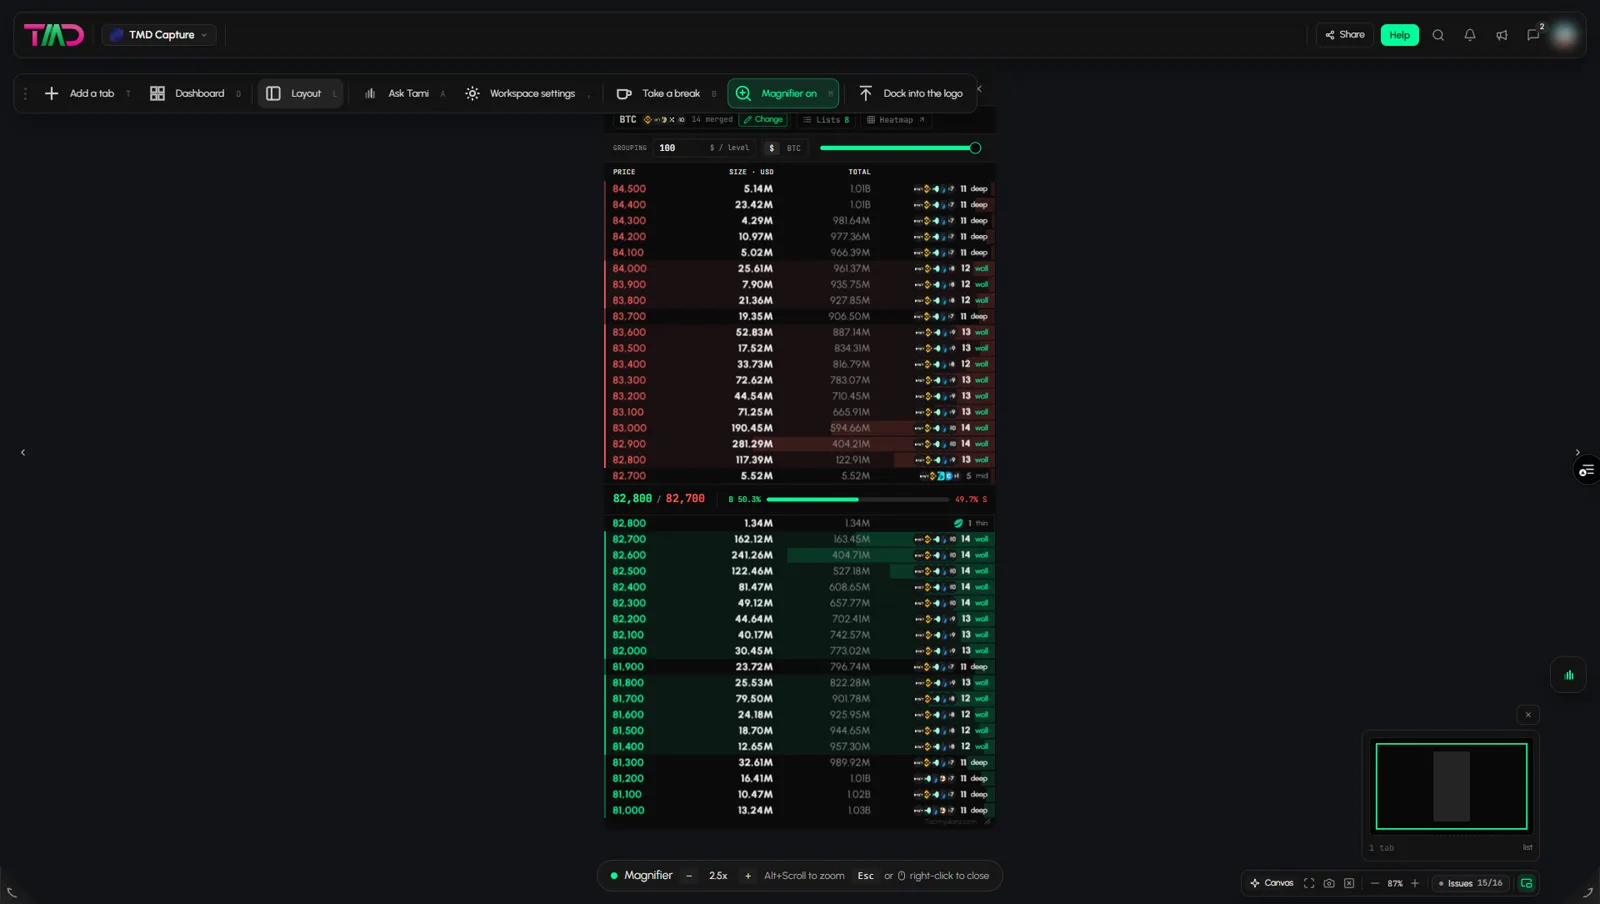Viewport: 1600px width, 904px height.
Task: Open the user avatar menu
Action: 1565,35
